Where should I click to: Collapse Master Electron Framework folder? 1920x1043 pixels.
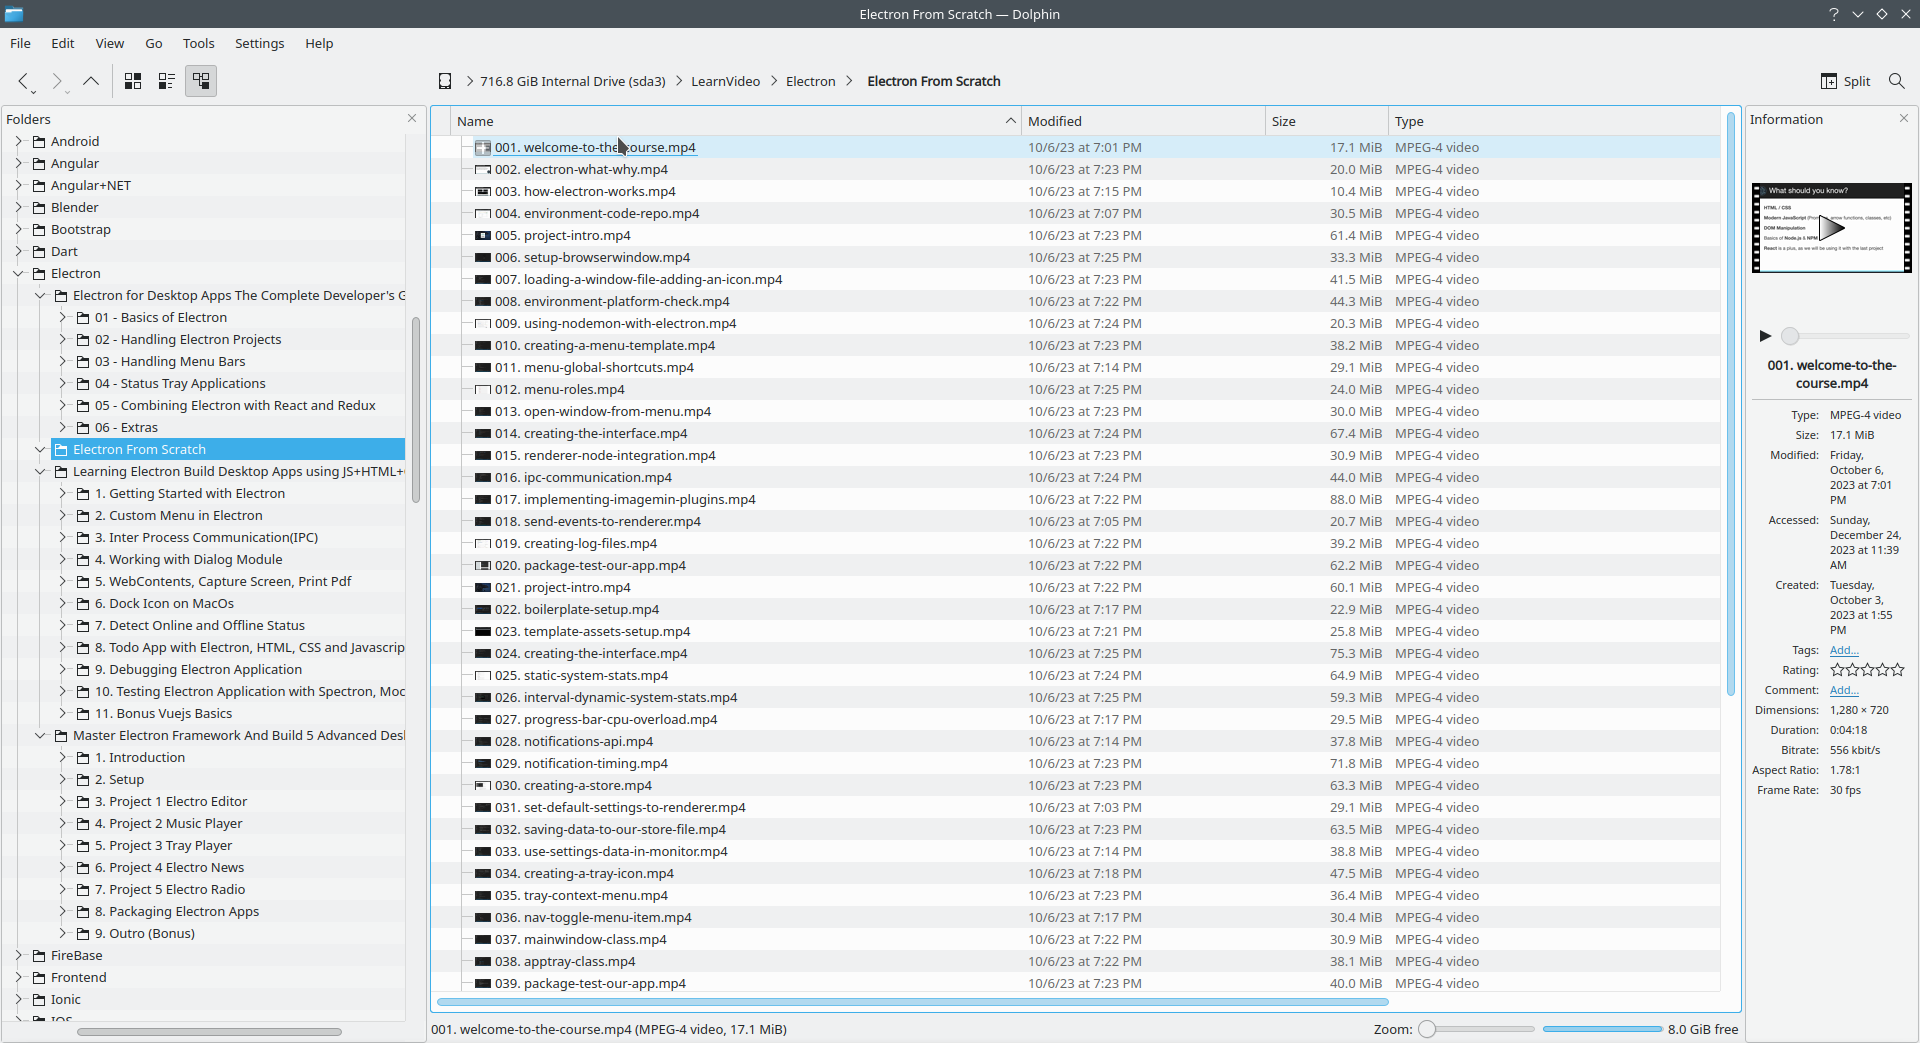coord(40,736)
